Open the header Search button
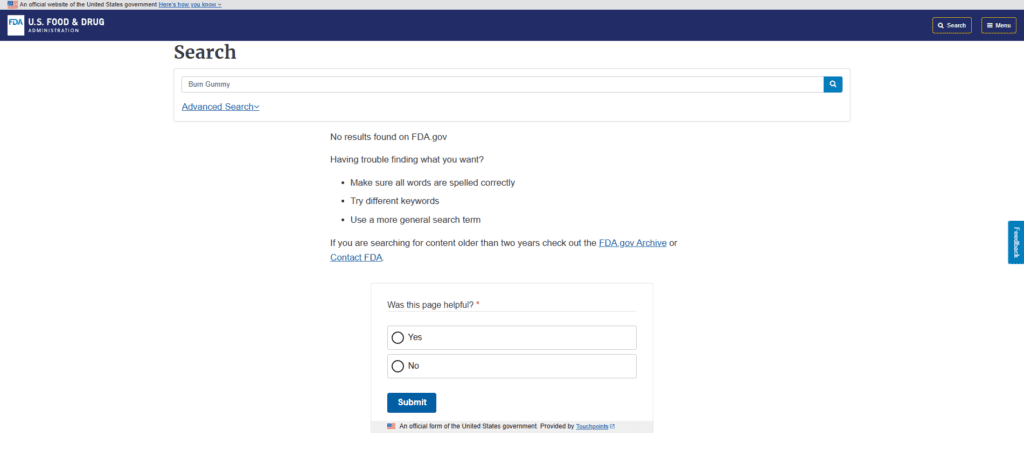This screenshot has height=451, width=1024. (952, 25)
